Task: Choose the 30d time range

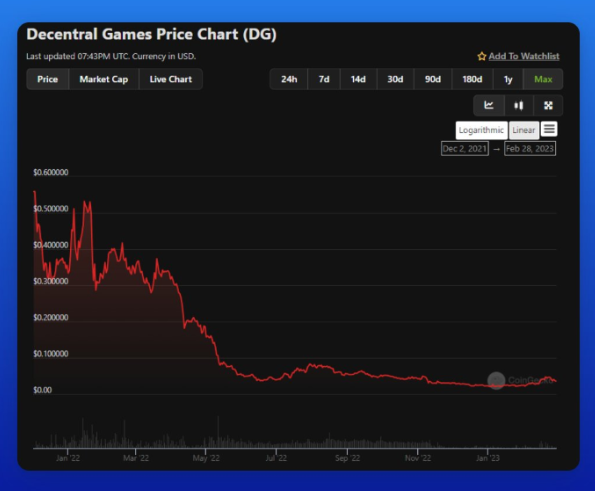Action: pyautogui.click(x=395, y=79)
